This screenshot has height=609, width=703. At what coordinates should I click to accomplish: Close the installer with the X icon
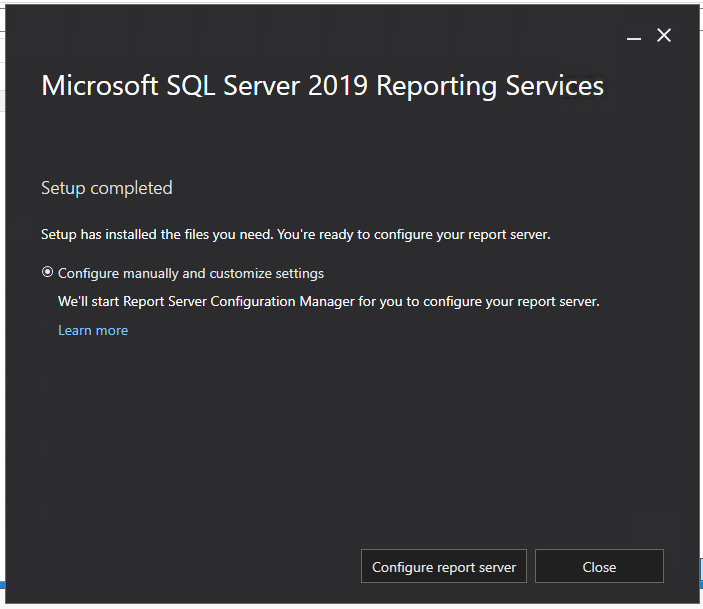(664, 35)
